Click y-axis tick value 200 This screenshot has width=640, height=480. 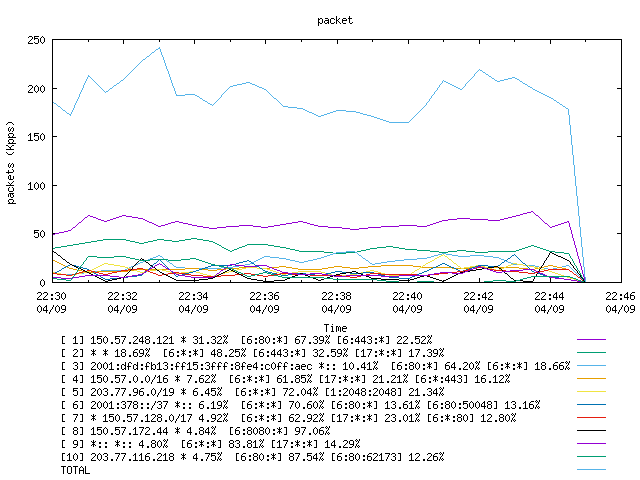coord(36,89)
